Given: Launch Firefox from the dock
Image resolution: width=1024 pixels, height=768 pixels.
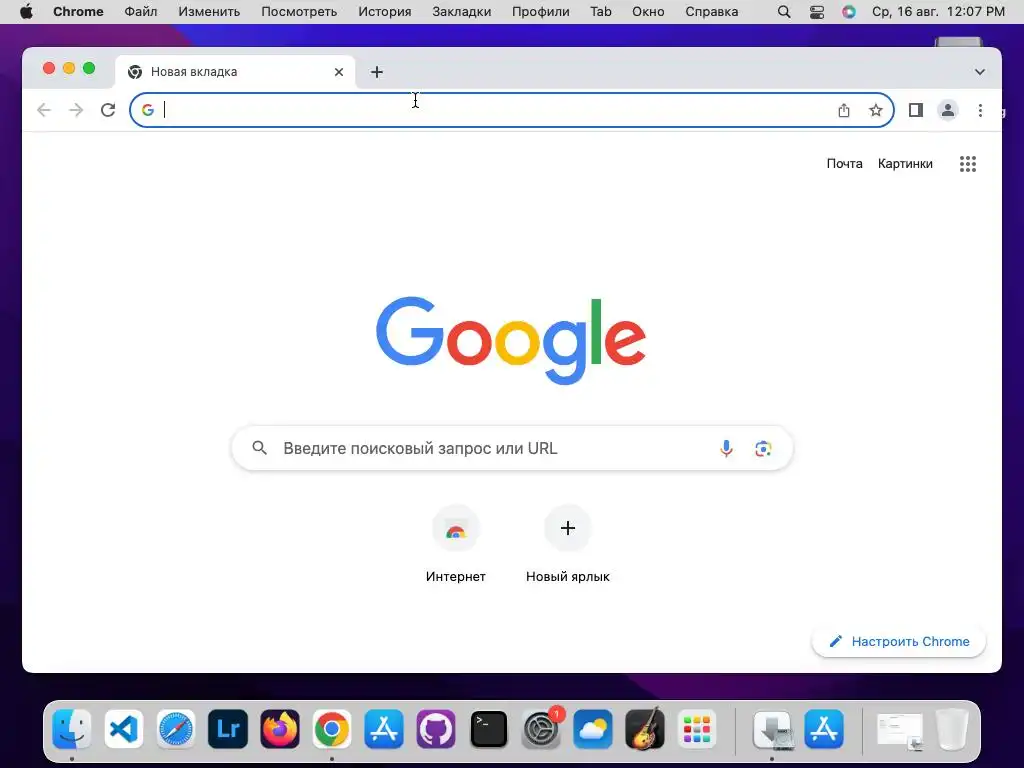Looking at the screenshot, I should [x=280, y=729].
